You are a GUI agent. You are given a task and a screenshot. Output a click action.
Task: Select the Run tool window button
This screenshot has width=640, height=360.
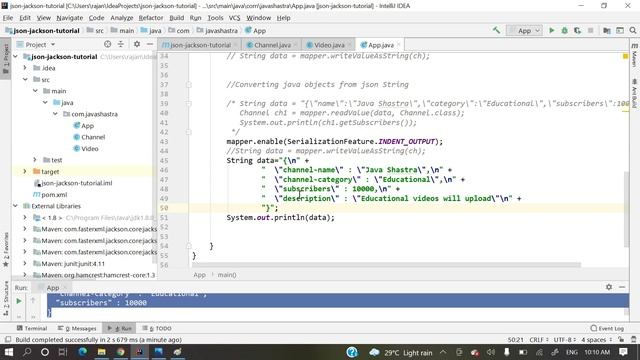point(120,328)
